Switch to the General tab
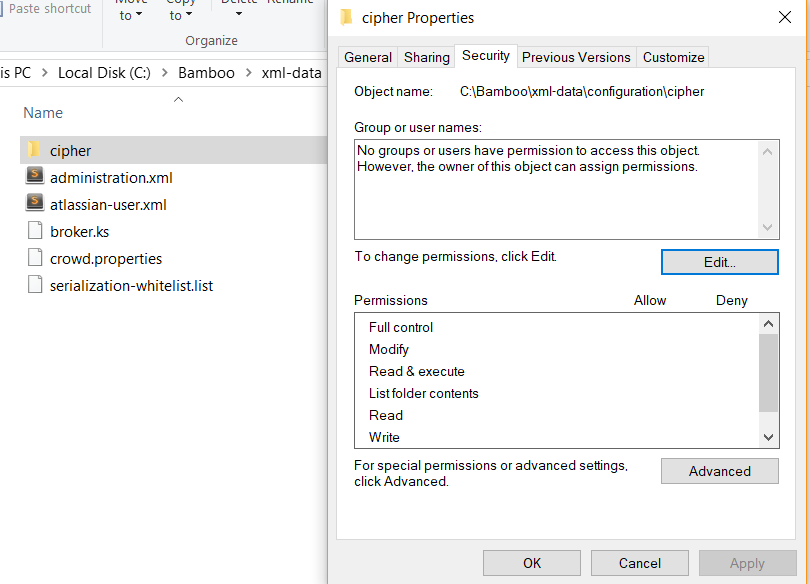The image size is (810, 584). pyautogui.click(x=368, y=57)
